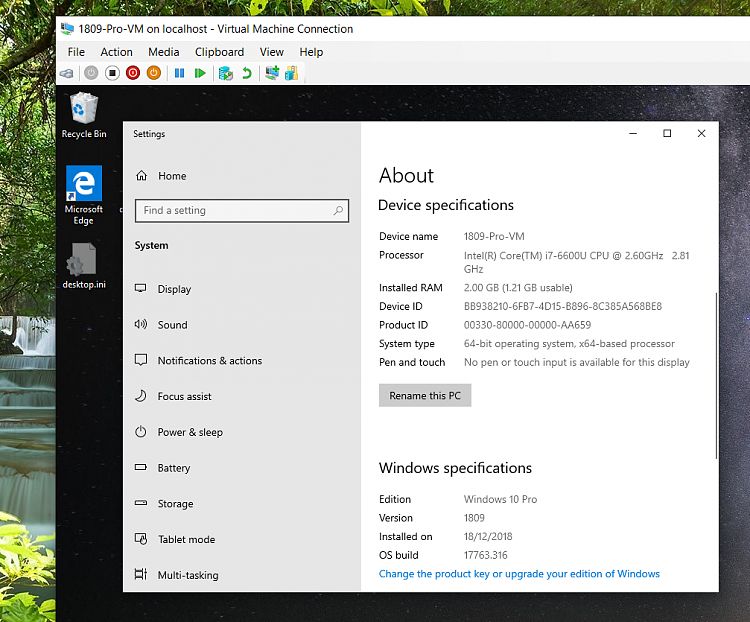Open the File menu

[x=76, y=52]
